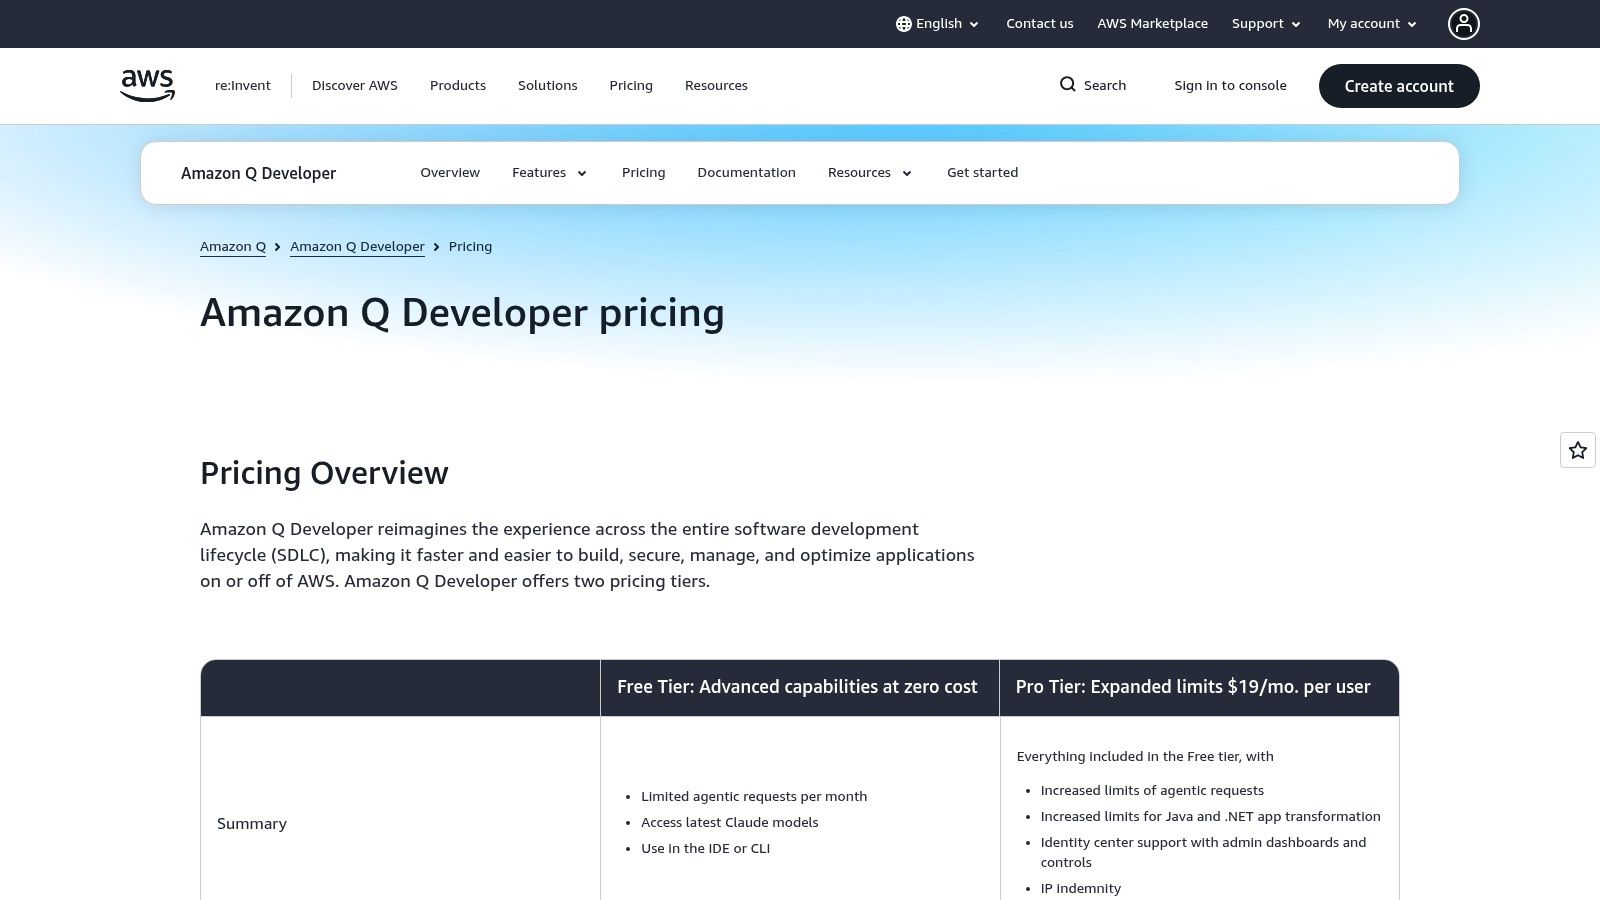
Task: Go to re:Invent page
Action: [x=243, y=86]
